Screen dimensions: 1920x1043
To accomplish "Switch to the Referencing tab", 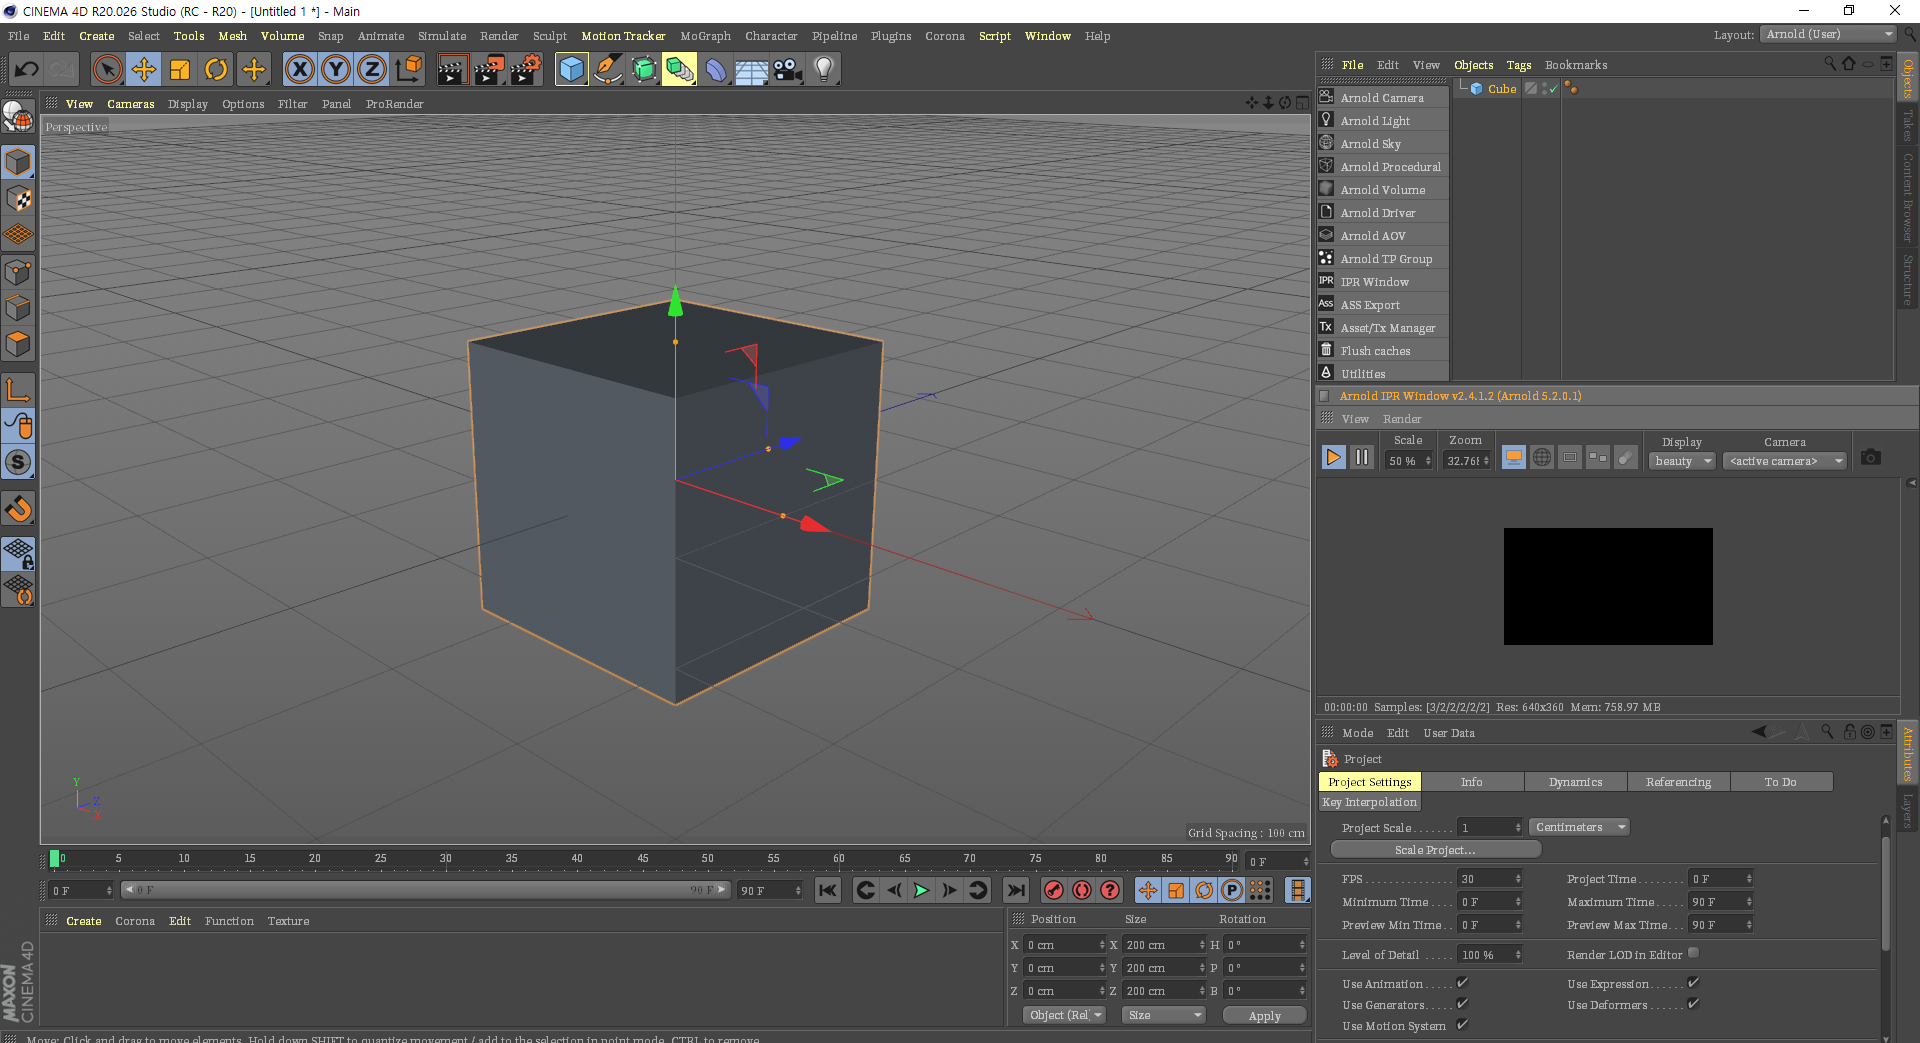I will pyautogui.click(x=1678, y=782).
